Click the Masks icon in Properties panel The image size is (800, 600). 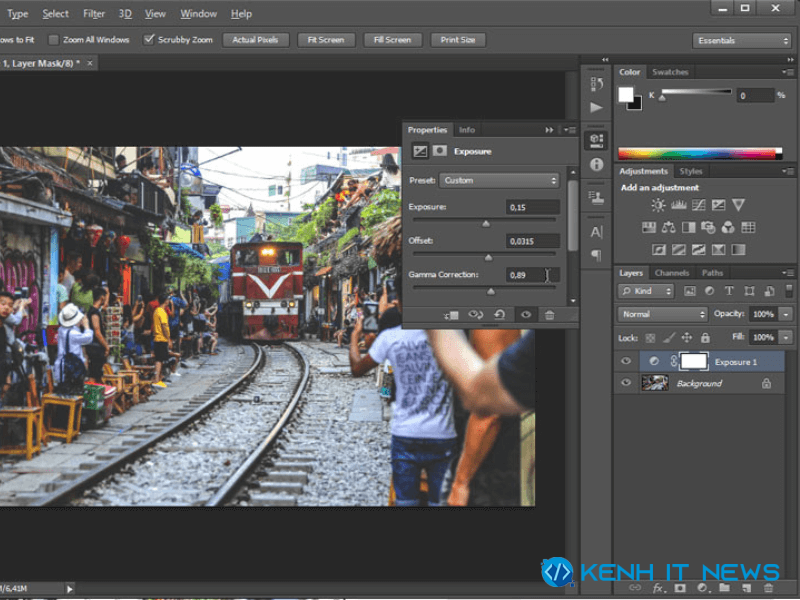click(439, 151)
